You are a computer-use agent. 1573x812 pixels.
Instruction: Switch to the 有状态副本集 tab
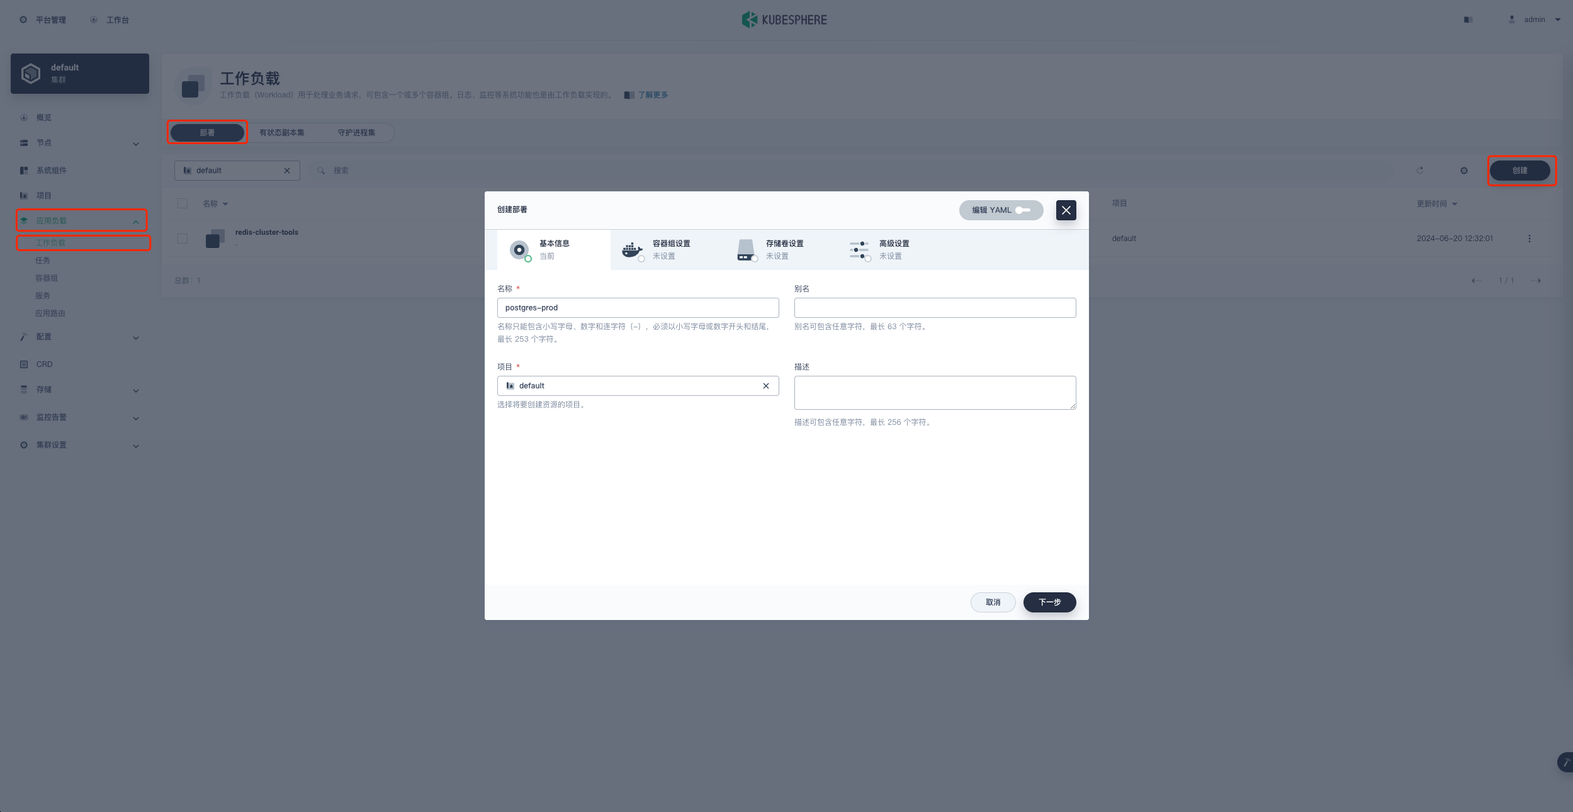[x=282, y=133]
